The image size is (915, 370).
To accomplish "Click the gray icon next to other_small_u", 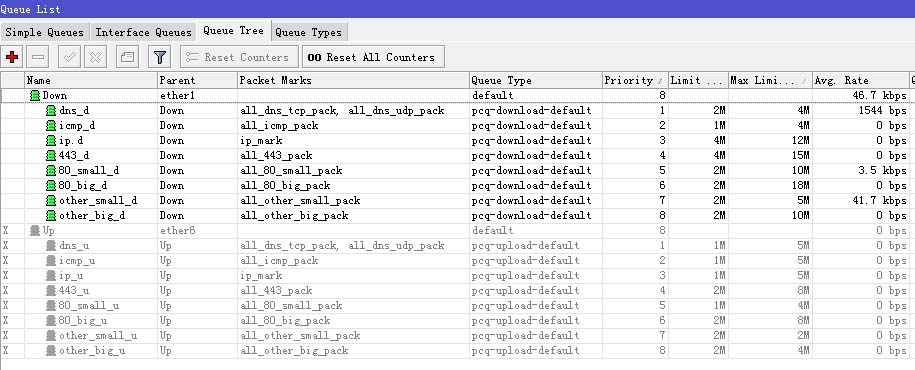I will pyautogui.click(x=51, y=336).
